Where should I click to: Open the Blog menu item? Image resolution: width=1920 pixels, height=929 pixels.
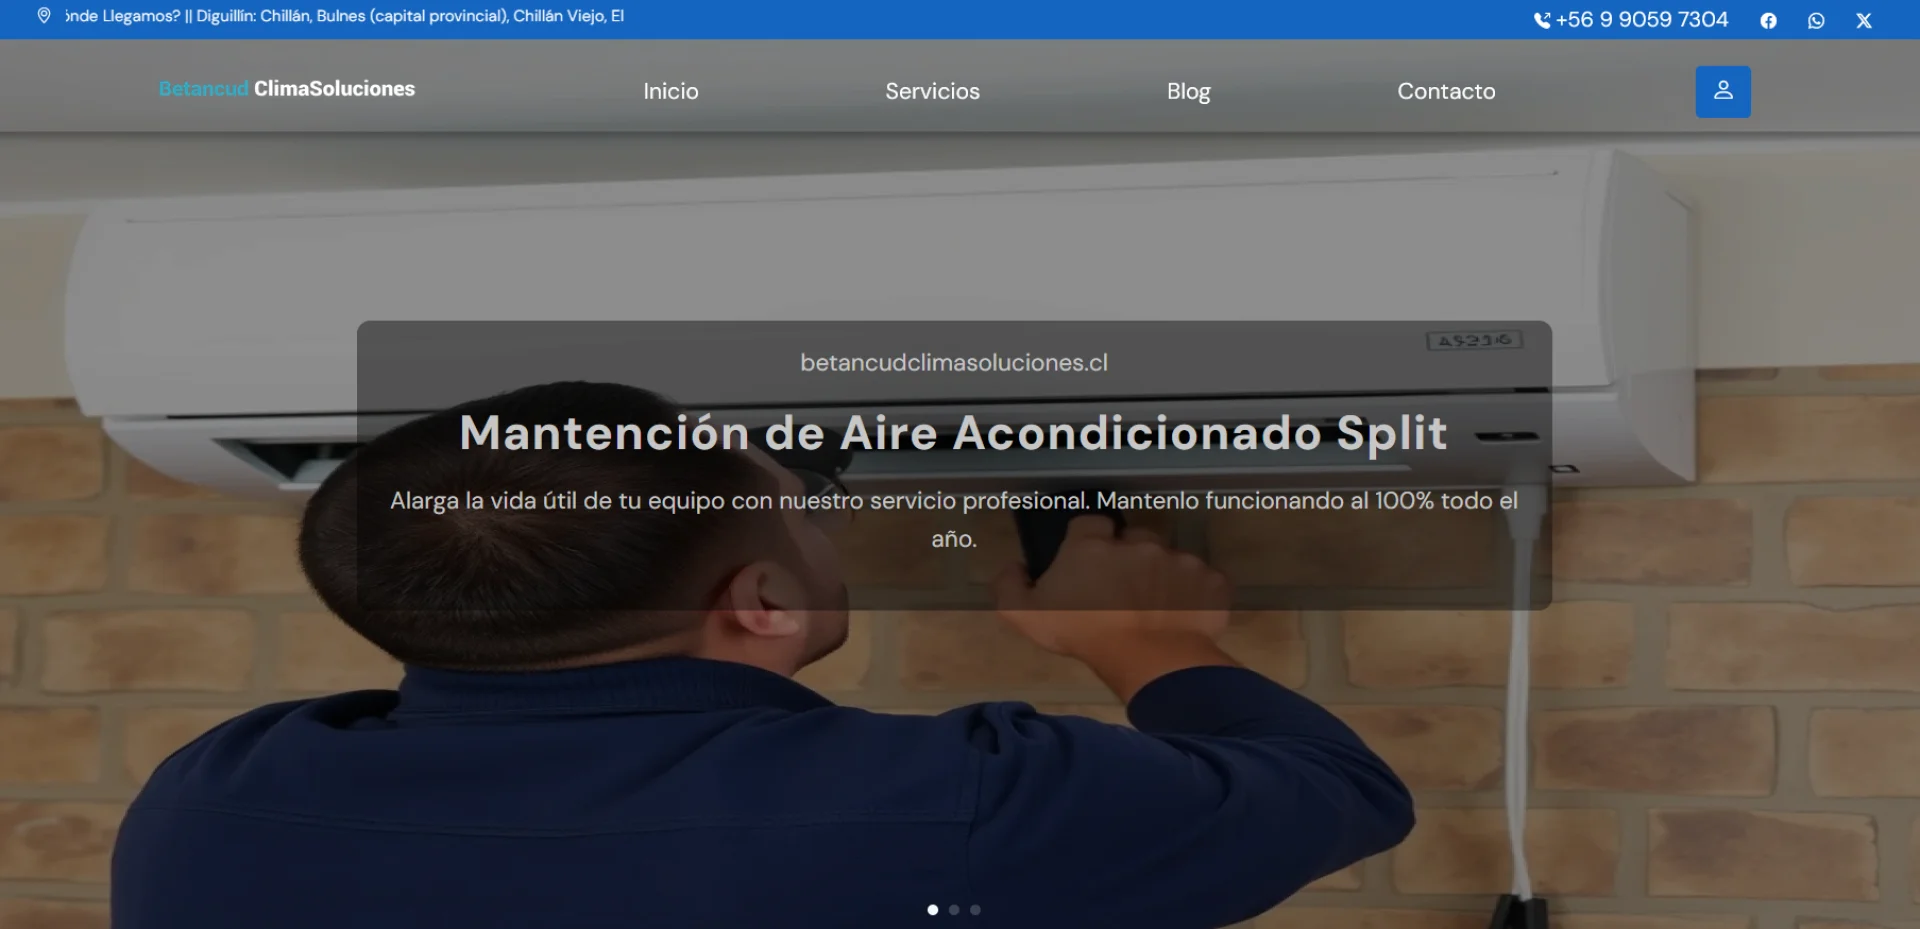coord(1188,92)
